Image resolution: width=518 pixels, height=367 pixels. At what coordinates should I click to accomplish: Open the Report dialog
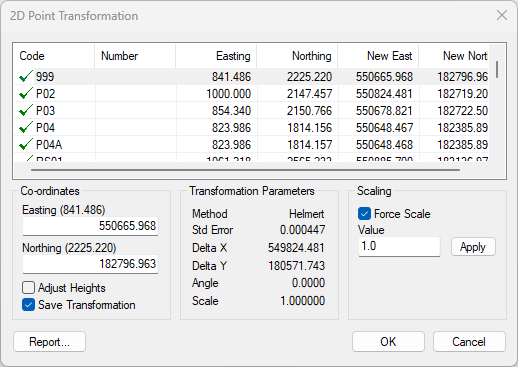(49, 342)
